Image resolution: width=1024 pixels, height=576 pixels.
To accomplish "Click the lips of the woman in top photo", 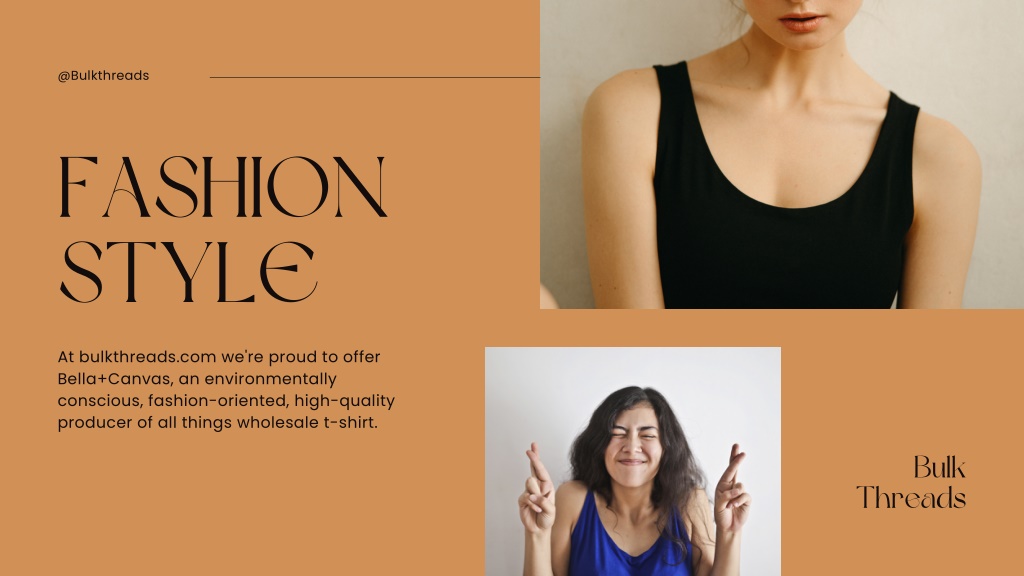I will point(803,23).
